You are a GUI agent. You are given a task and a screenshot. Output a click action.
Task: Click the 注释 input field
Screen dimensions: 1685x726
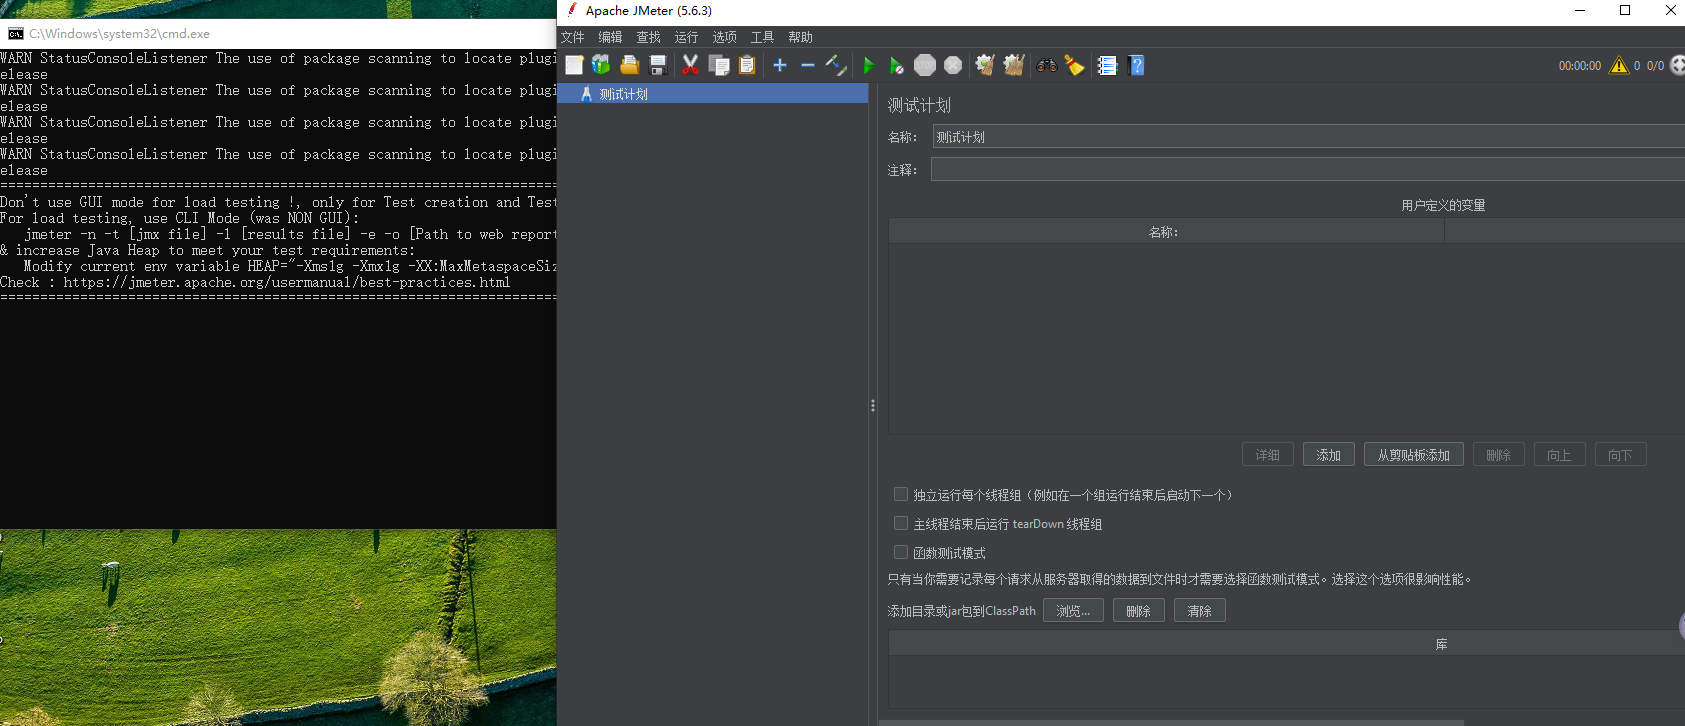click(x=1308, y=169)
